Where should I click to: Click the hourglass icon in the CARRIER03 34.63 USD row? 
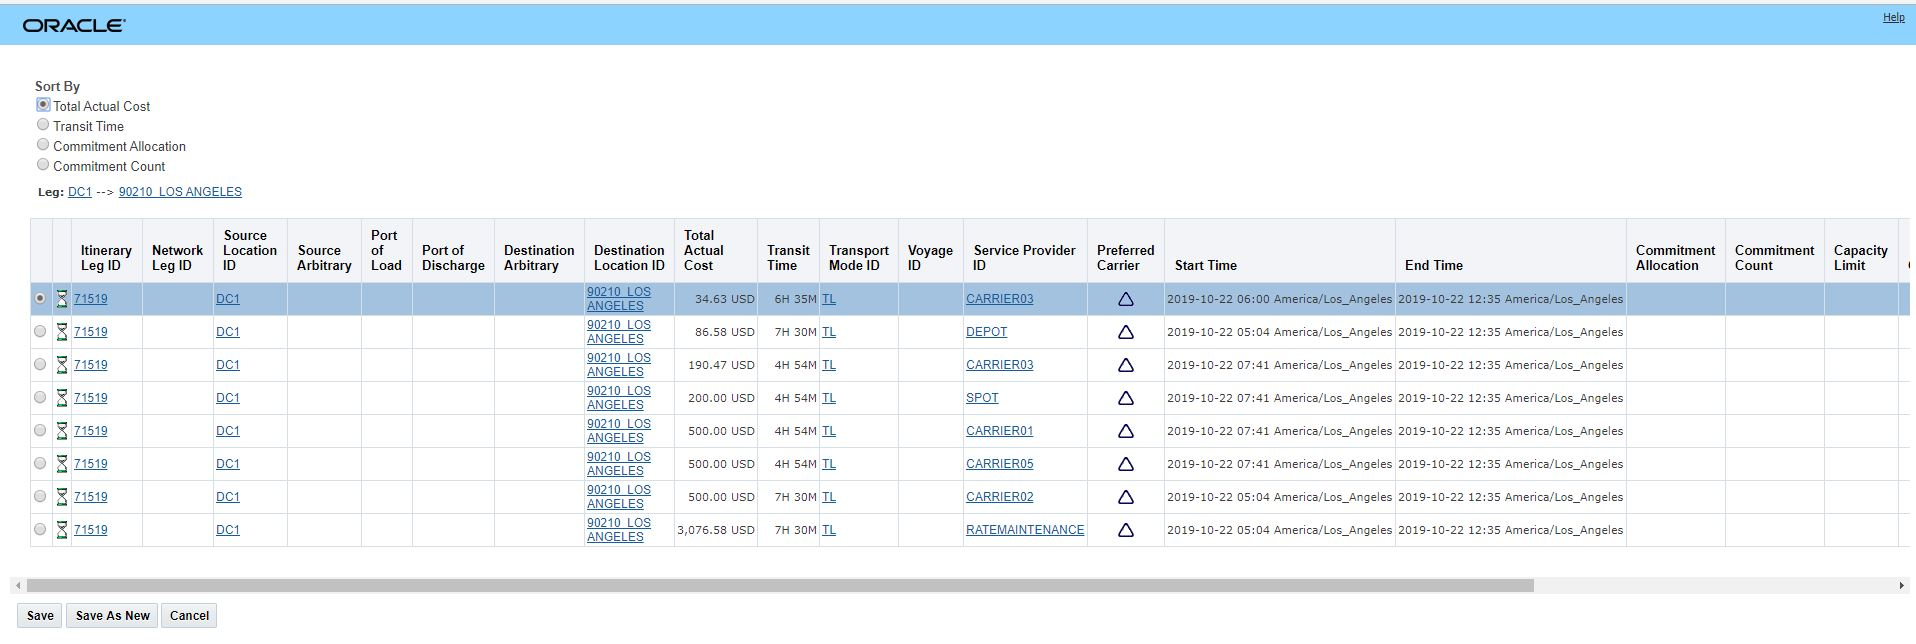click(x=61, y=299)
